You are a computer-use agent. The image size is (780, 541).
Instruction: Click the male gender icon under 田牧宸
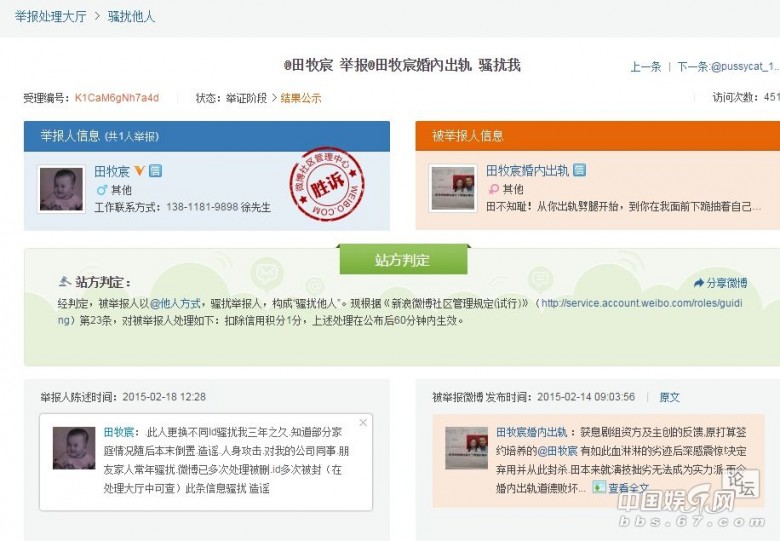101,189
